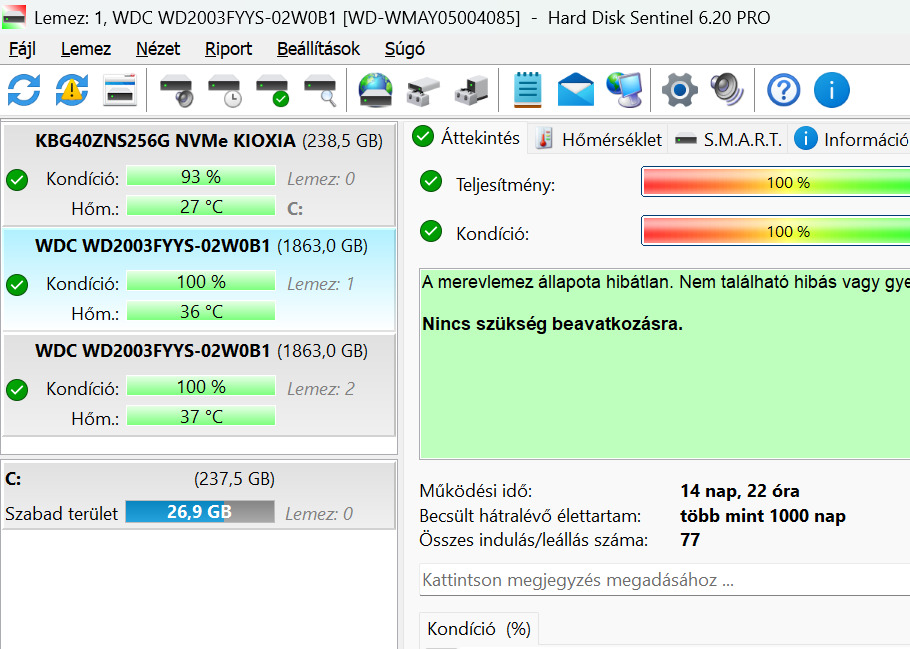Open the Beállítások menu
The height and width of the screenshot is (649, 910).
tap(318, 49)
